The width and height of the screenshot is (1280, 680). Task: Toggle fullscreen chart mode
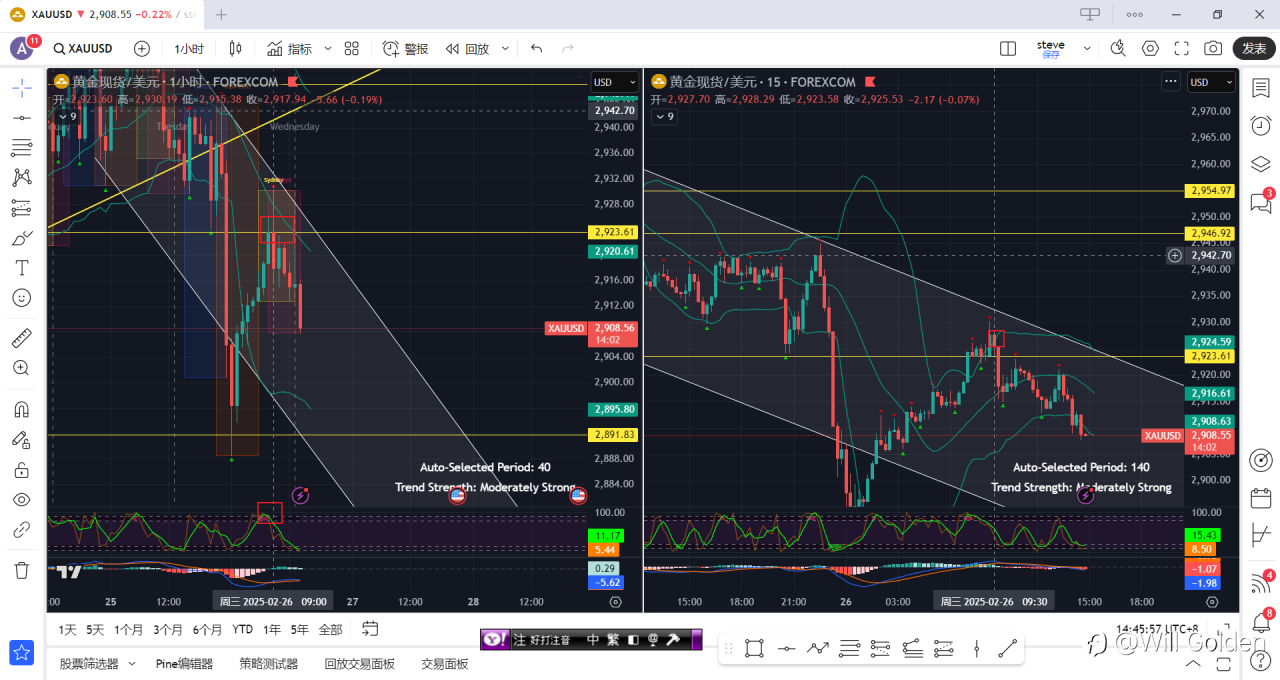[x=1181, y=48]
